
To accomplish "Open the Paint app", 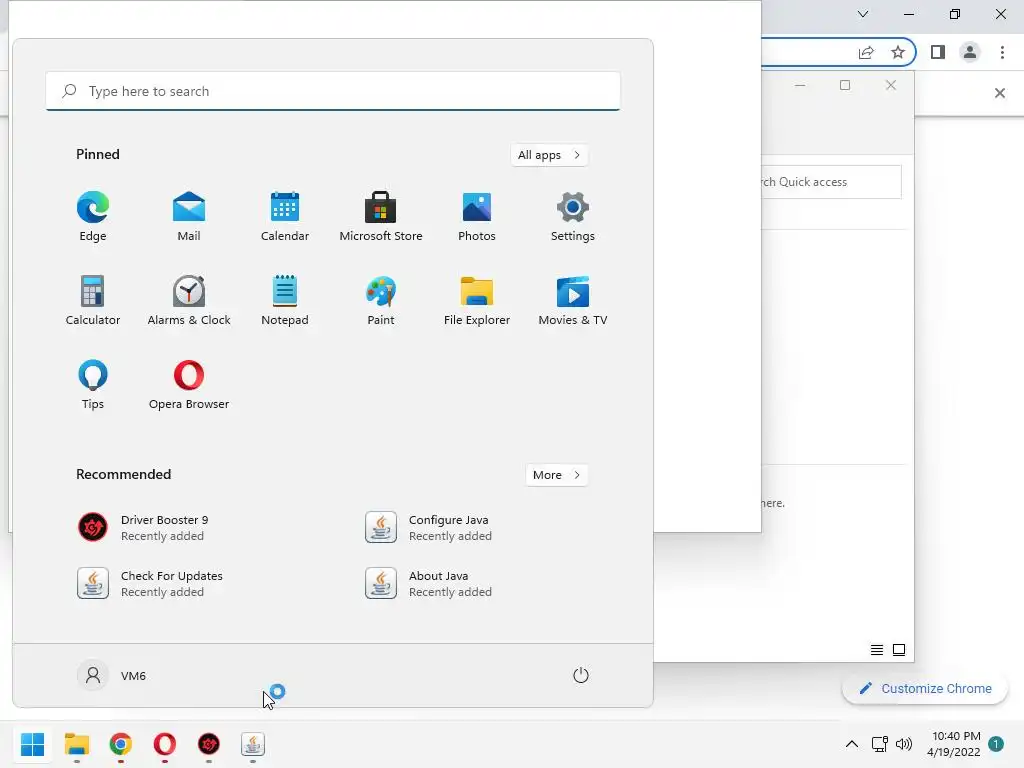I will click(x=381, y=300).
